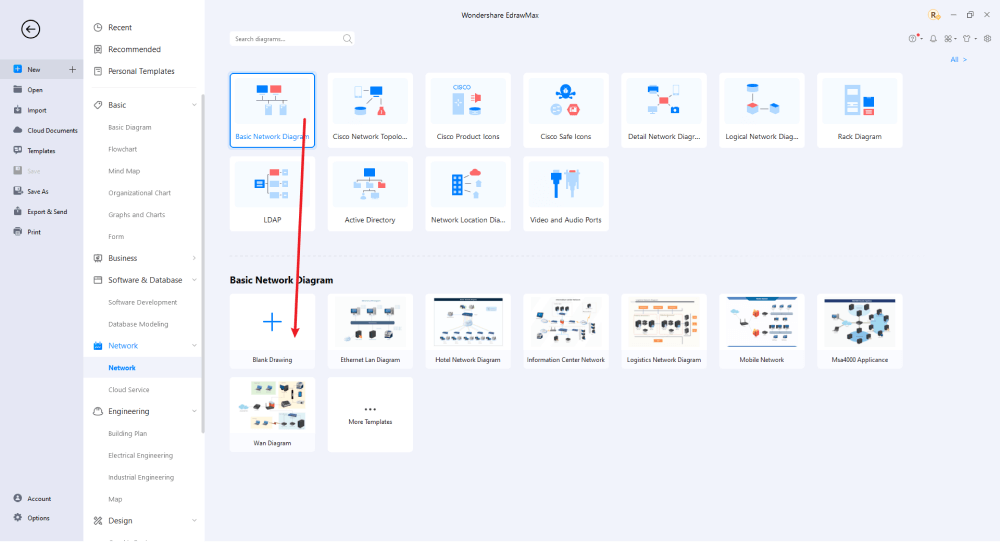Screen dimensions: 1000x542
Task: Select Organizational Chart category
Action: pos(139,193)
